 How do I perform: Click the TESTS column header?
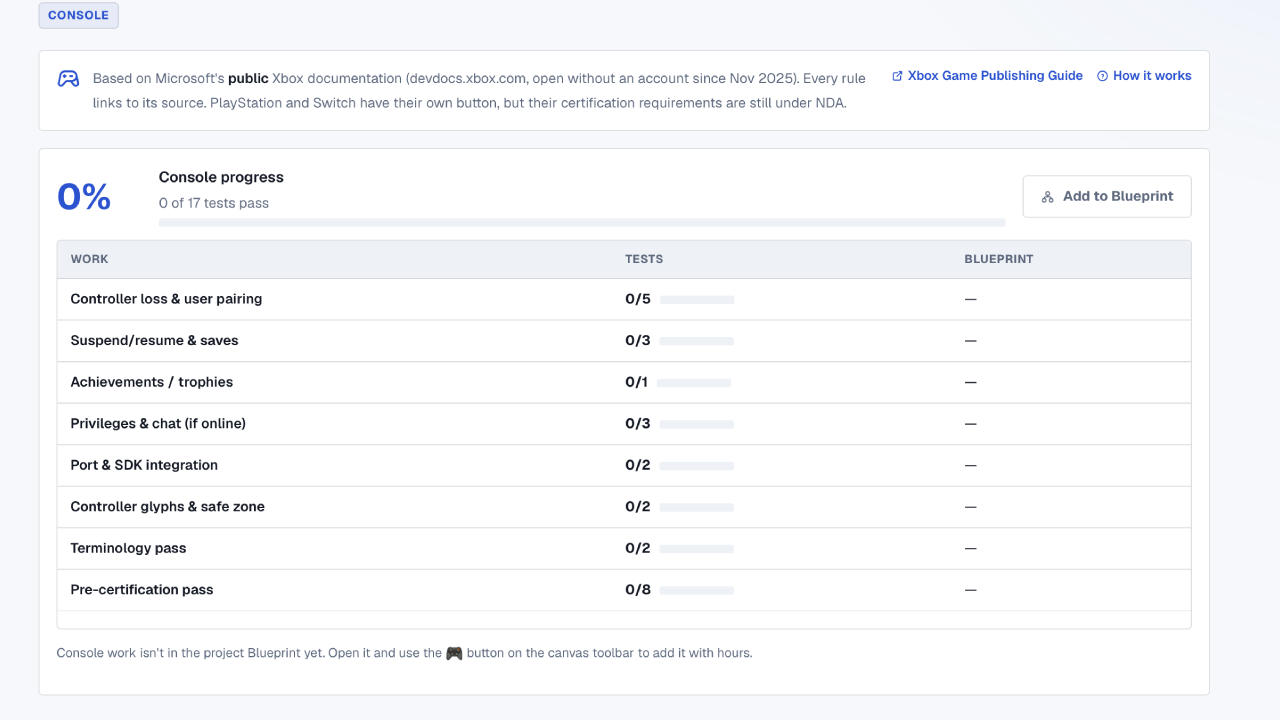[644, 259]
